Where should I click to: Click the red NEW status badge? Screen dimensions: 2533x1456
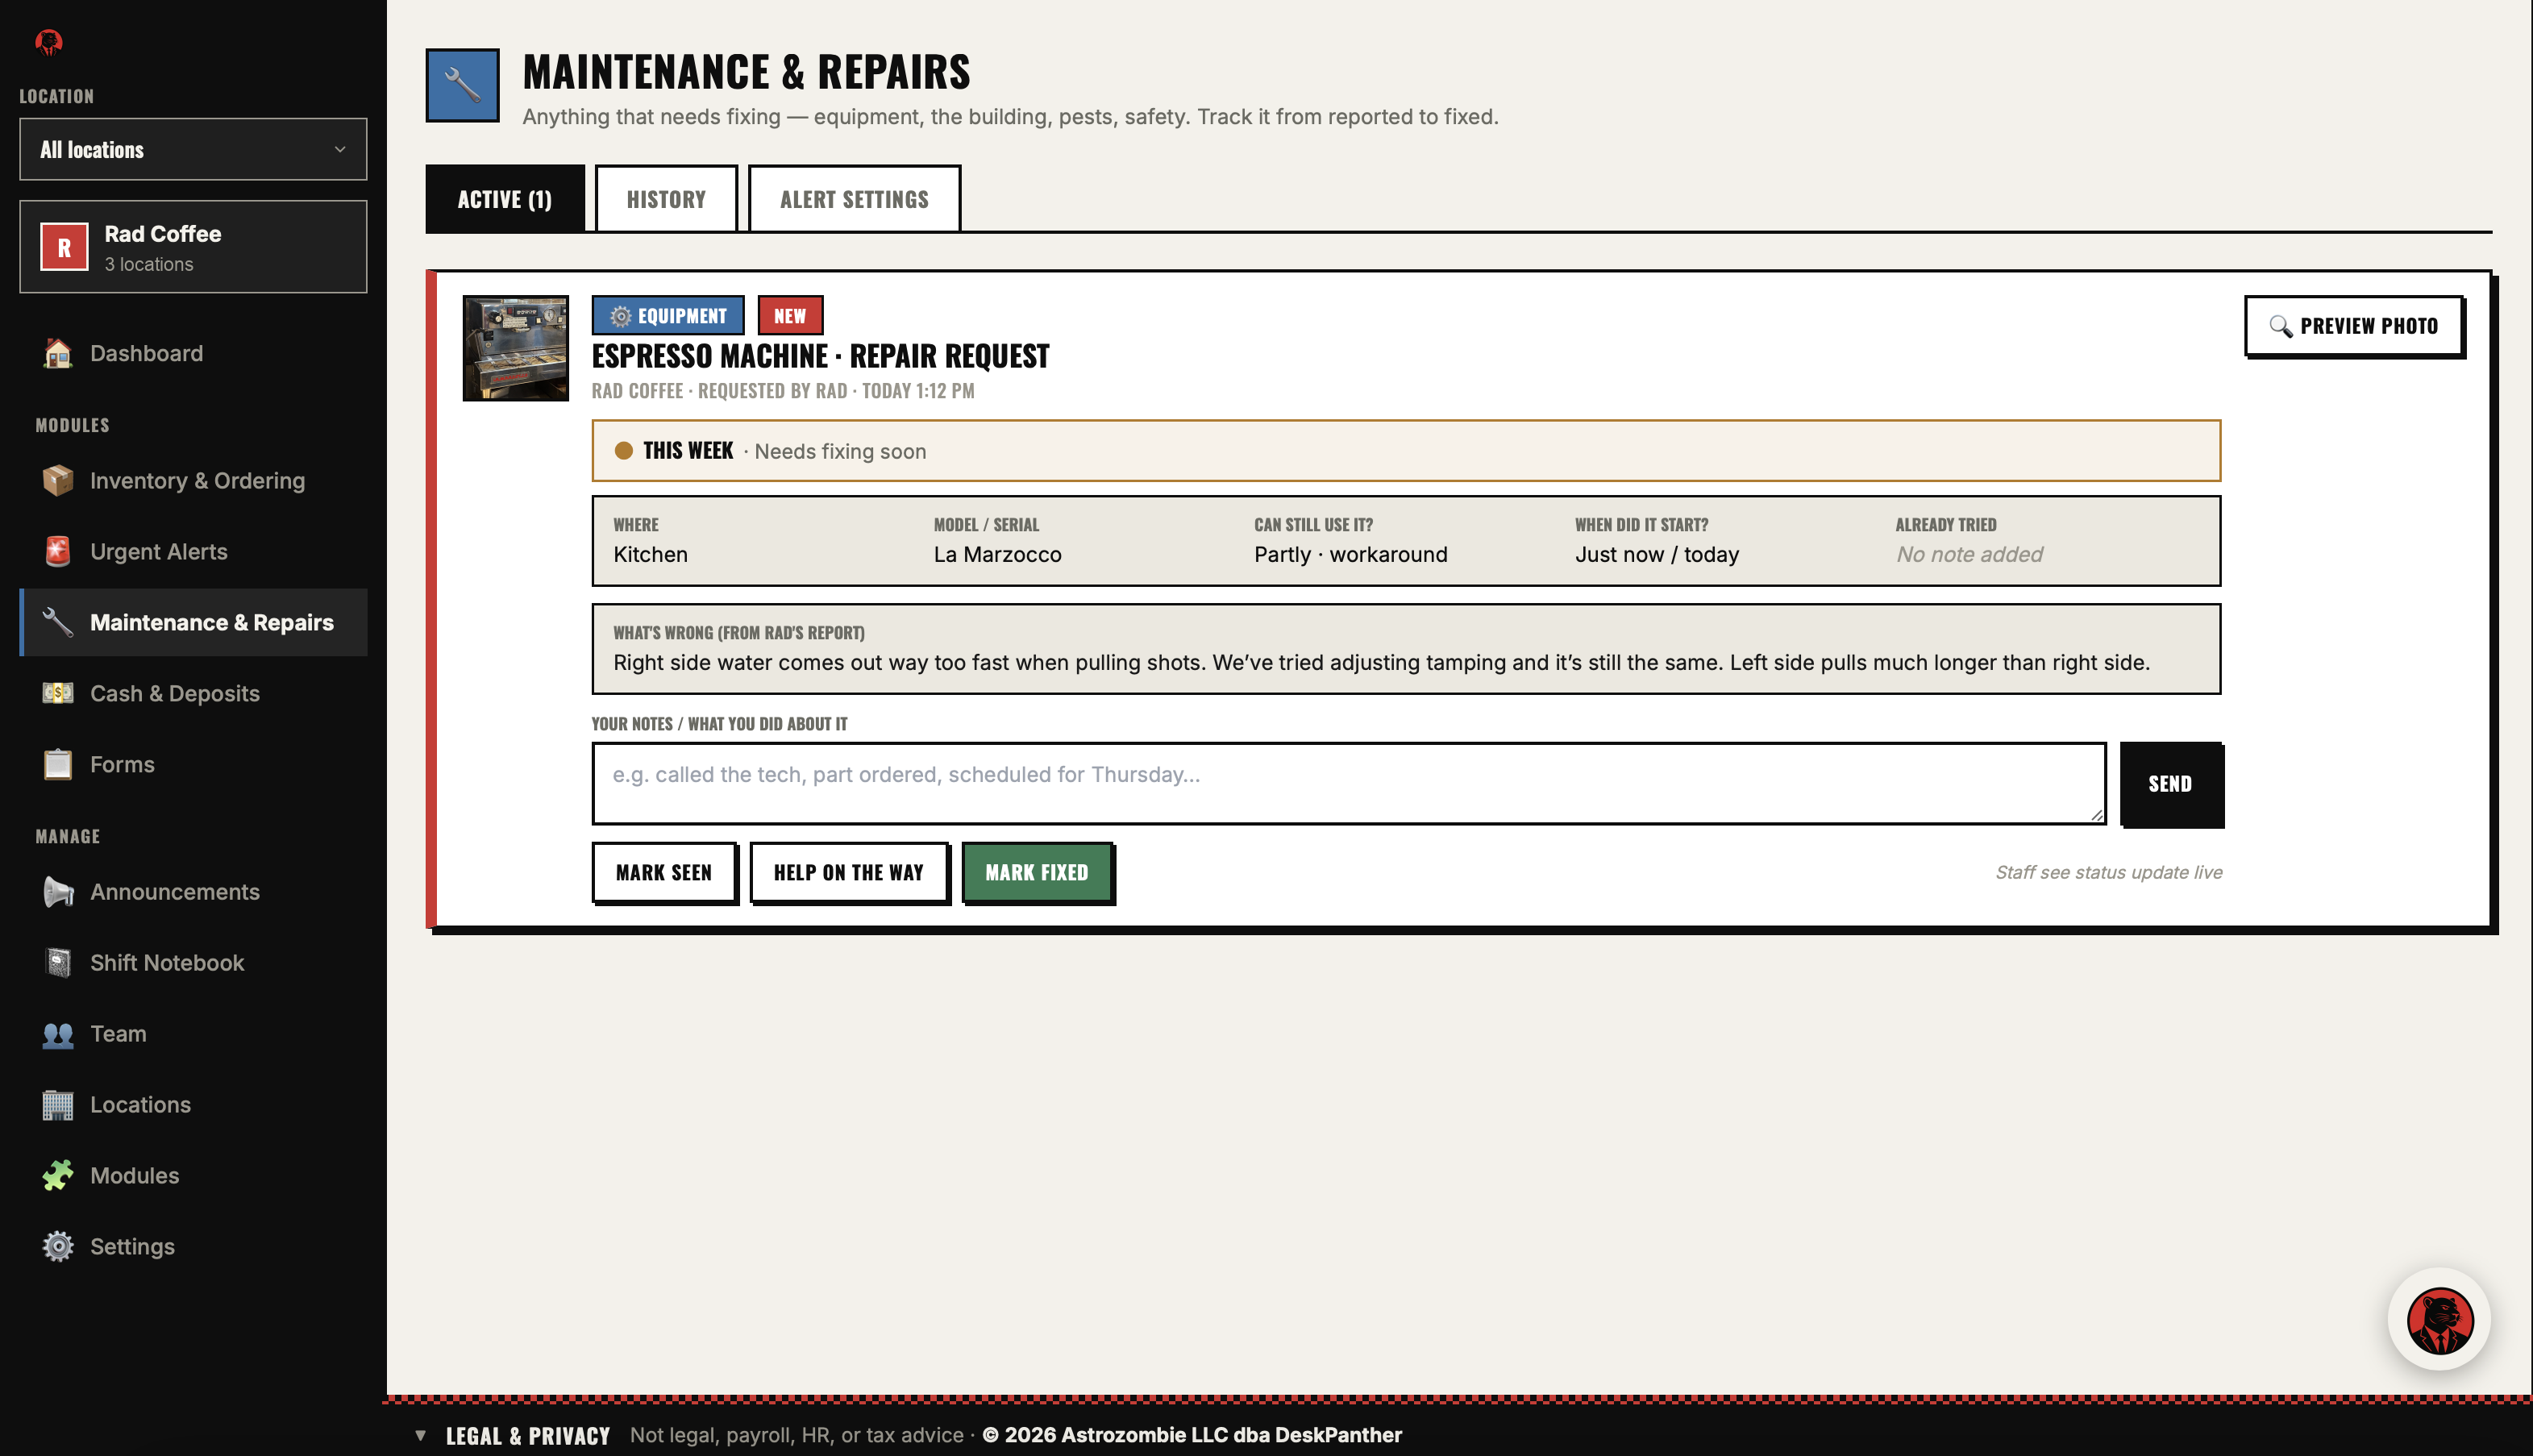[790, 316]
